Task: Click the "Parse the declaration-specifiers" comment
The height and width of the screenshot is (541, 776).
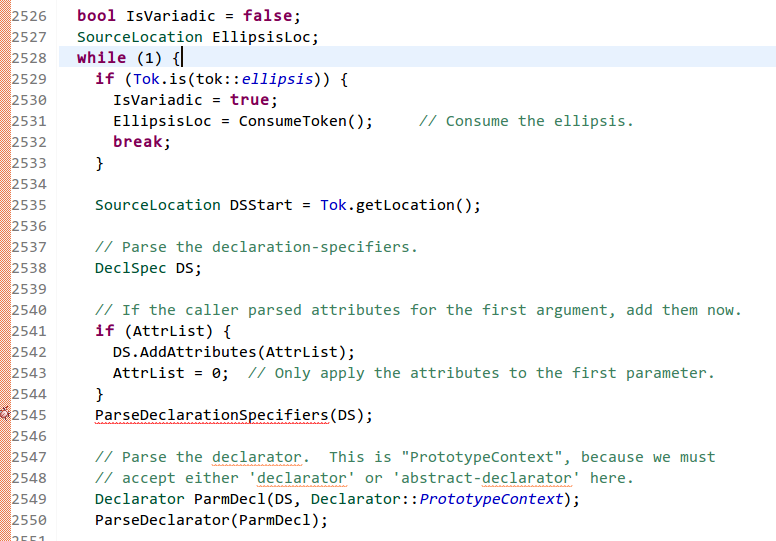Action: (x=256, y=247)
